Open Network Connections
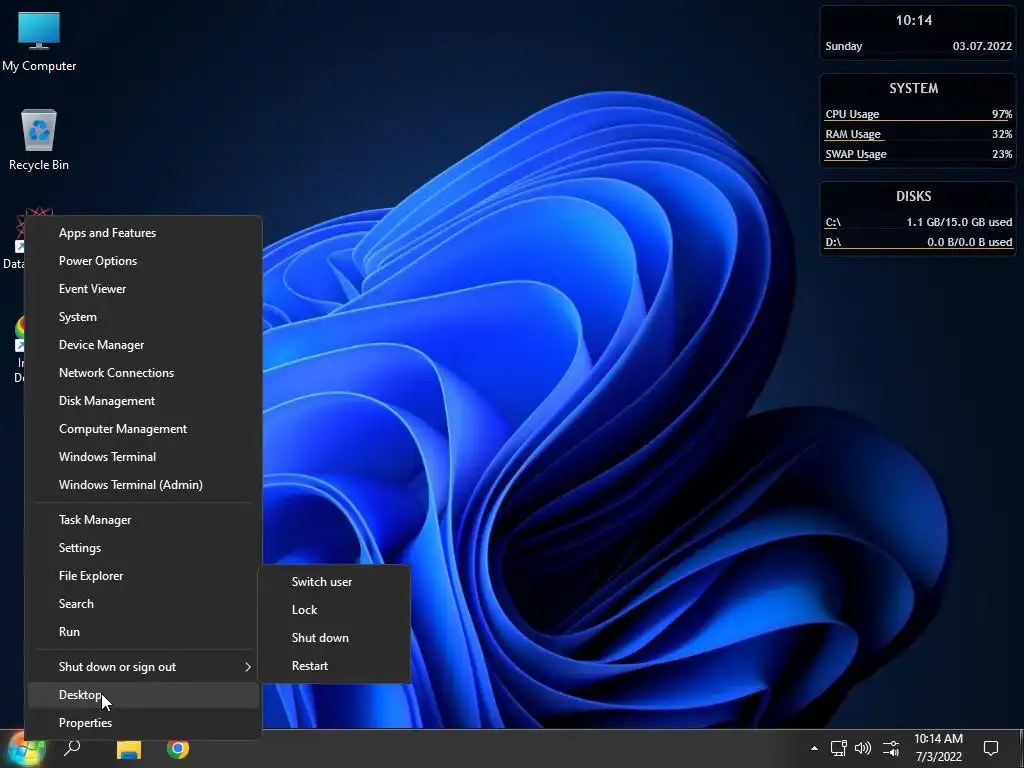This screenshot has height=768, width=1024. (x=144, y=373)
